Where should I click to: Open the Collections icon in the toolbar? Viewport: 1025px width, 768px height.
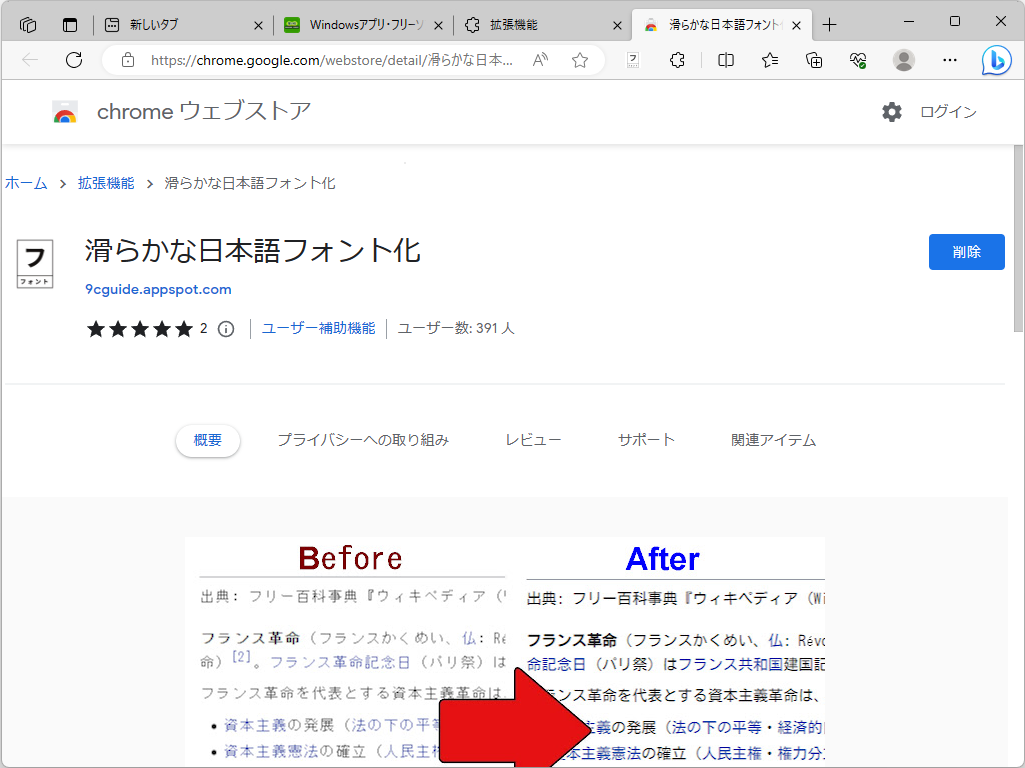click(x=813, y=60)
